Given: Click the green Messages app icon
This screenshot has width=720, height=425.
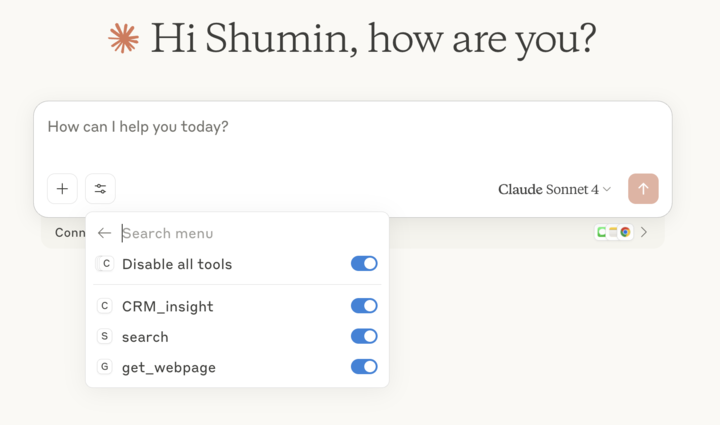Looking at the screenshot, I should (x=602, y=232).
